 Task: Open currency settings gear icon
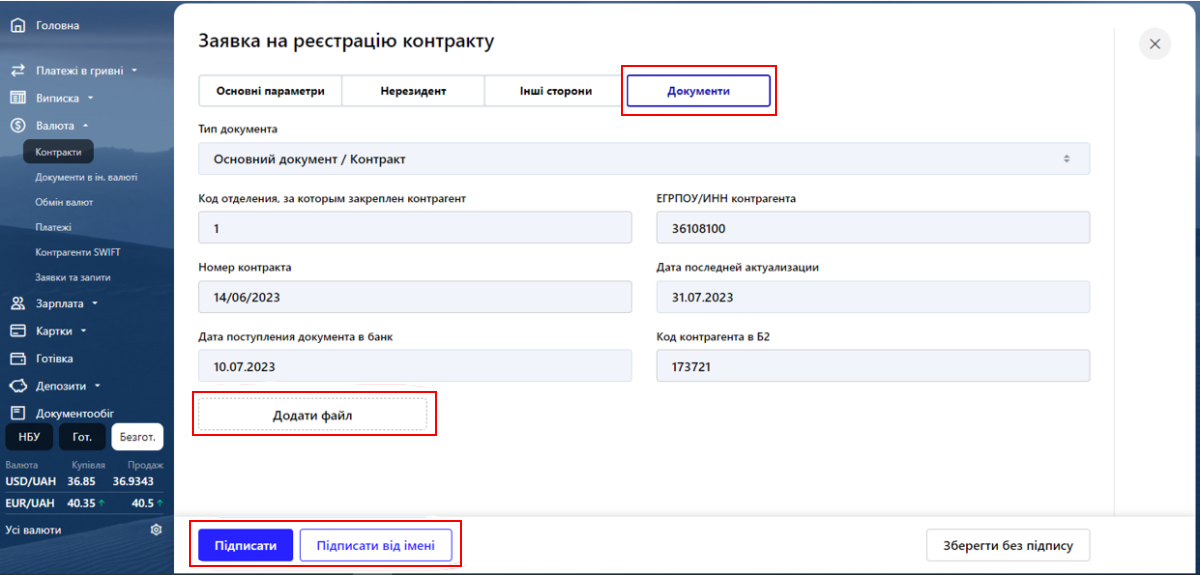point(156,530)
